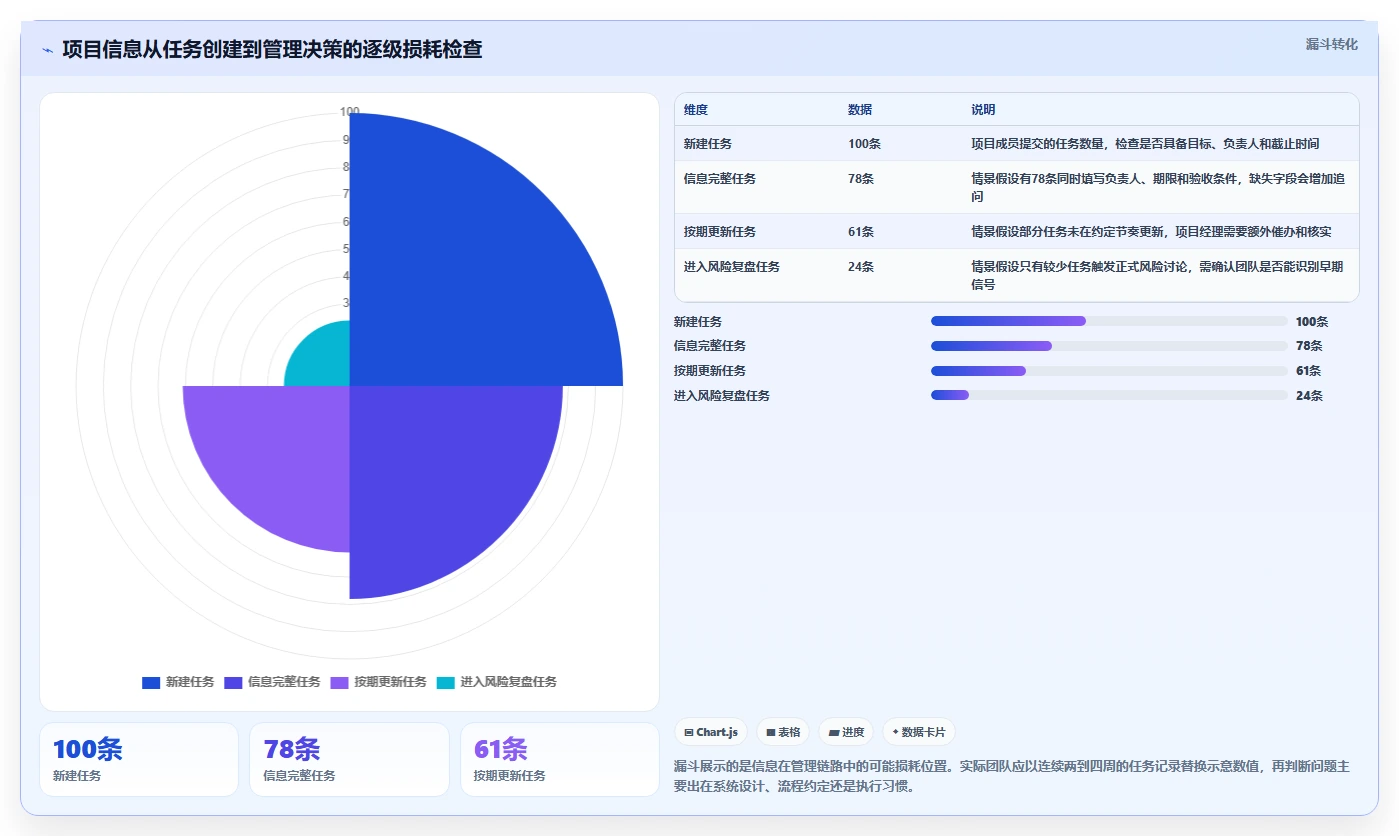Open the 100条 新建任务 stat card
Screen dimensions: 1399x836
coord(139,760)
